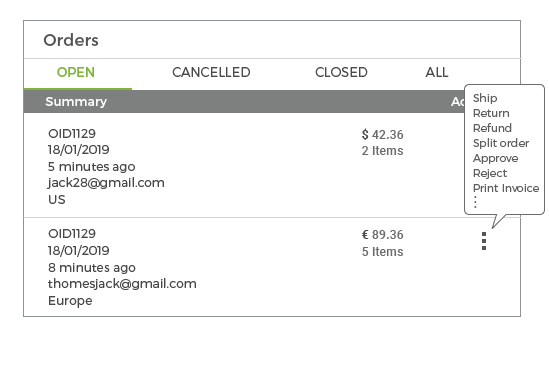
Task: Open the three-dot actions menu for the Europe order
Action: pos(484,241)
